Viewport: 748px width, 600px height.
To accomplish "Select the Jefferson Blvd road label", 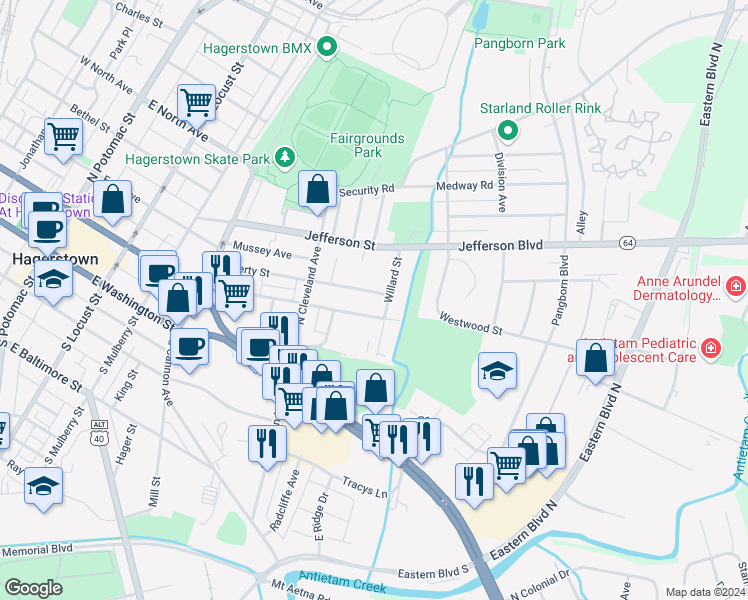I will tap(500, 246).
